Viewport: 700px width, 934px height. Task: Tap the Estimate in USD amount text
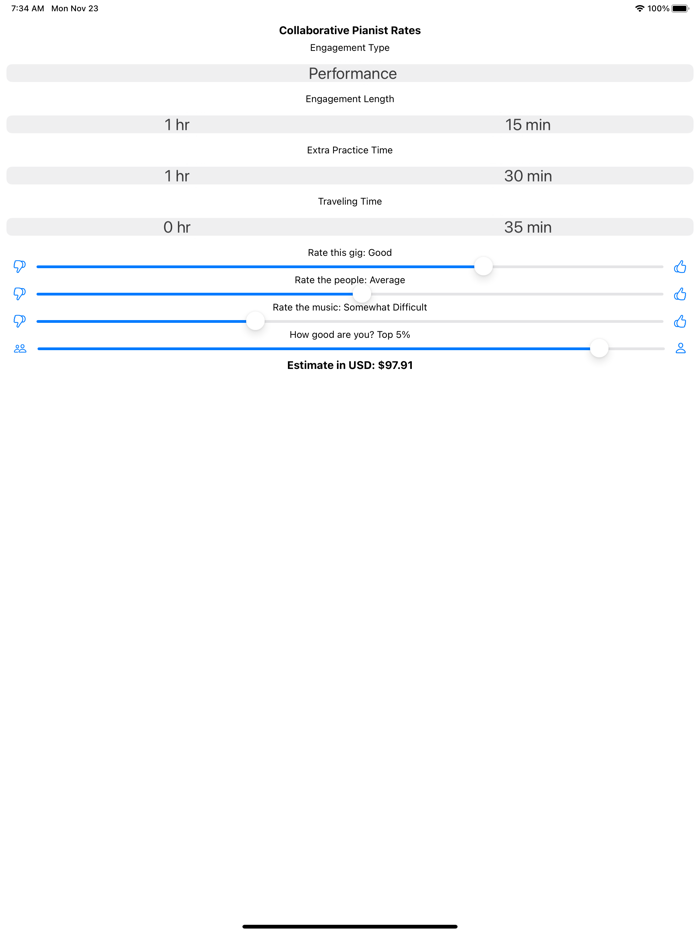coord(350,366)
